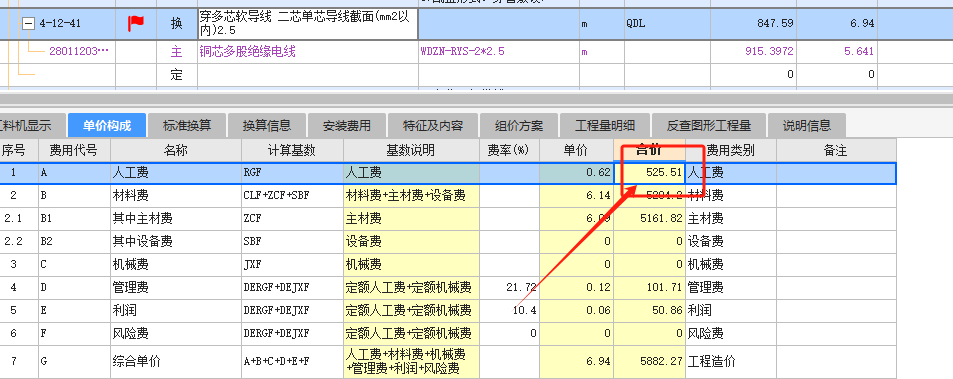953x379 pixels.
Task: Click the WDZN-RYS-2*2.5 specification cell
Action: (x=498, y=52)
